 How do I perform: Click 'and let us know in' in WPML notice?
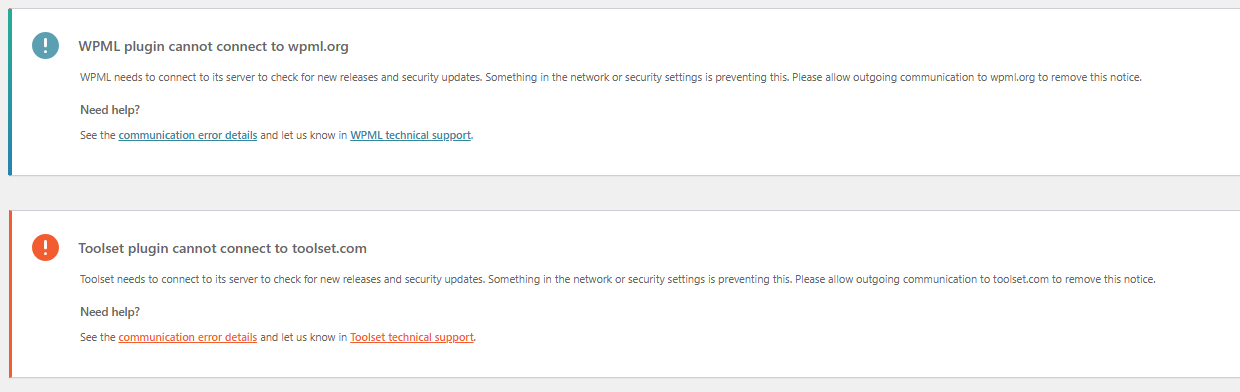(304, 135)
